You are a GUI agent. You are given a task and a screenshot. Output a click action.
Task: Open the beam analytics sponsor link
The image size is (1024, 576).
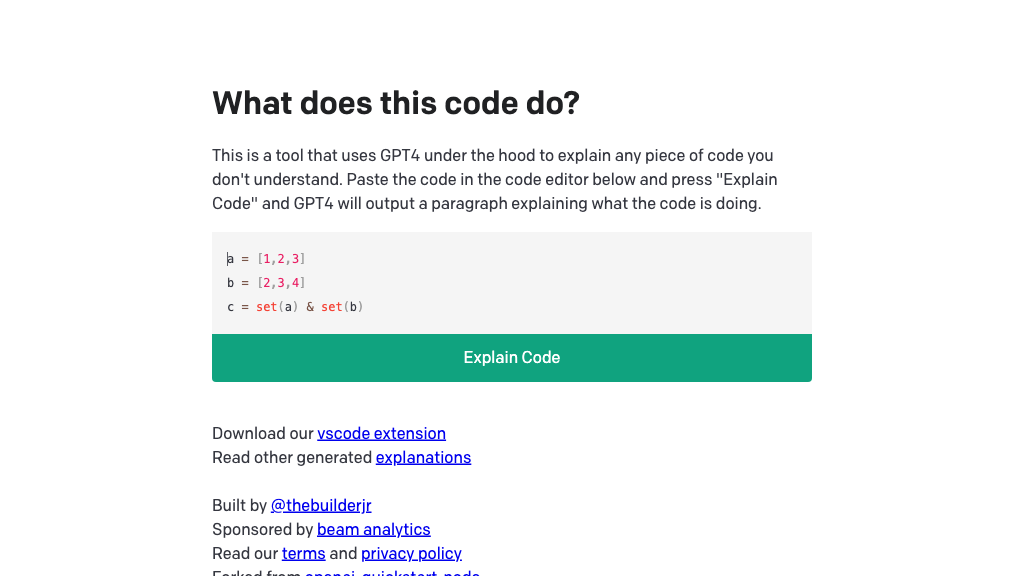coord(373,529)
